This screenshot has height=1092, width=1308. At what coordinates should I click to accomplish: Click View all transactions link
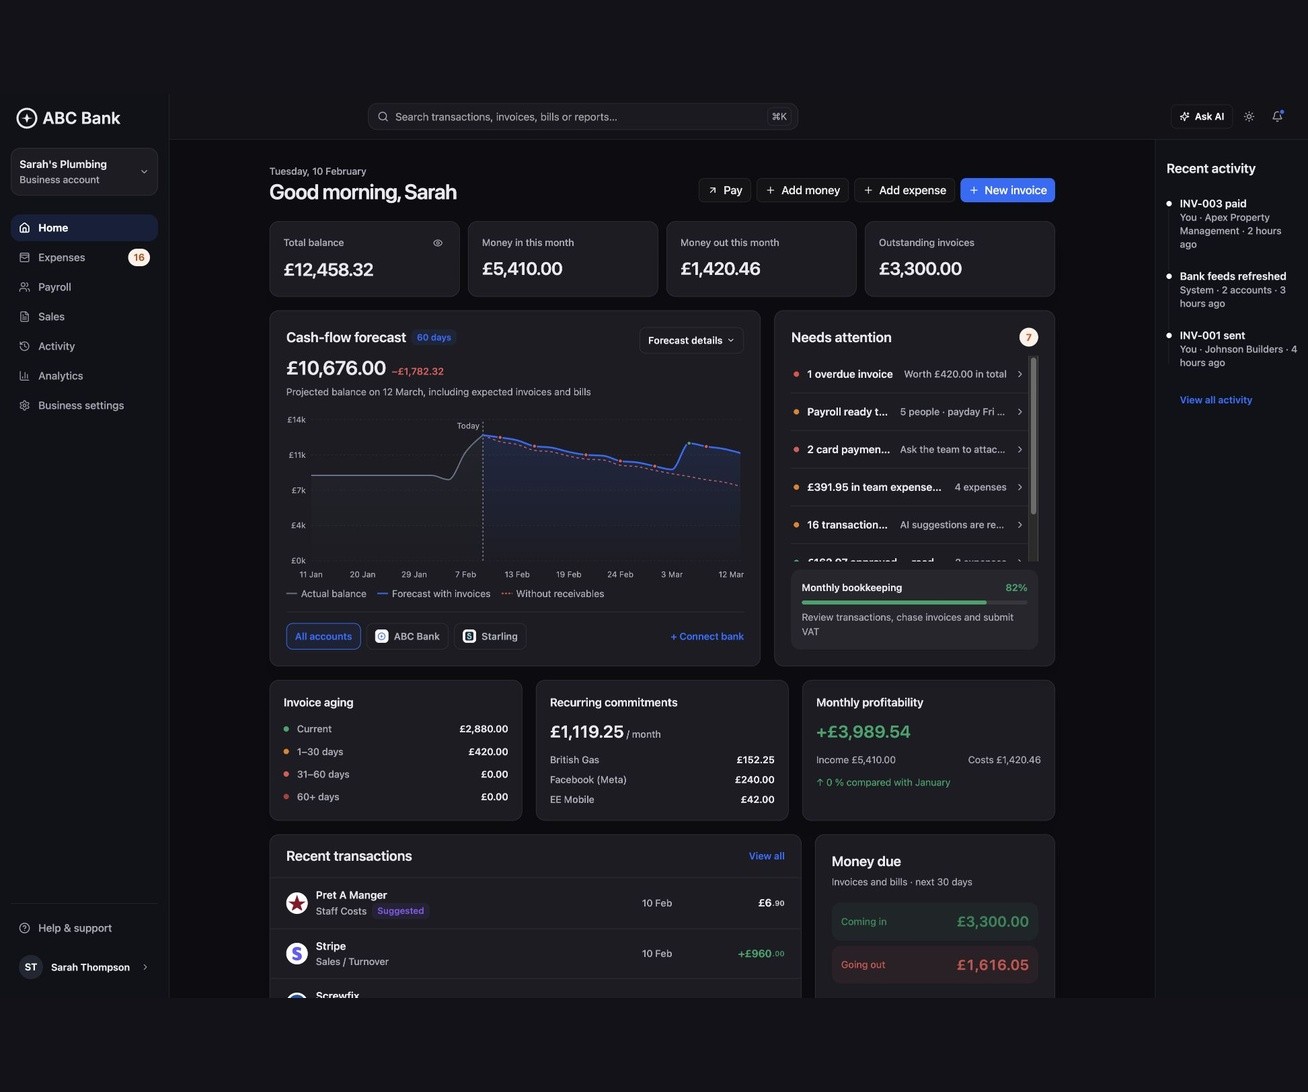pyautogui.click(x=766, y=856)
